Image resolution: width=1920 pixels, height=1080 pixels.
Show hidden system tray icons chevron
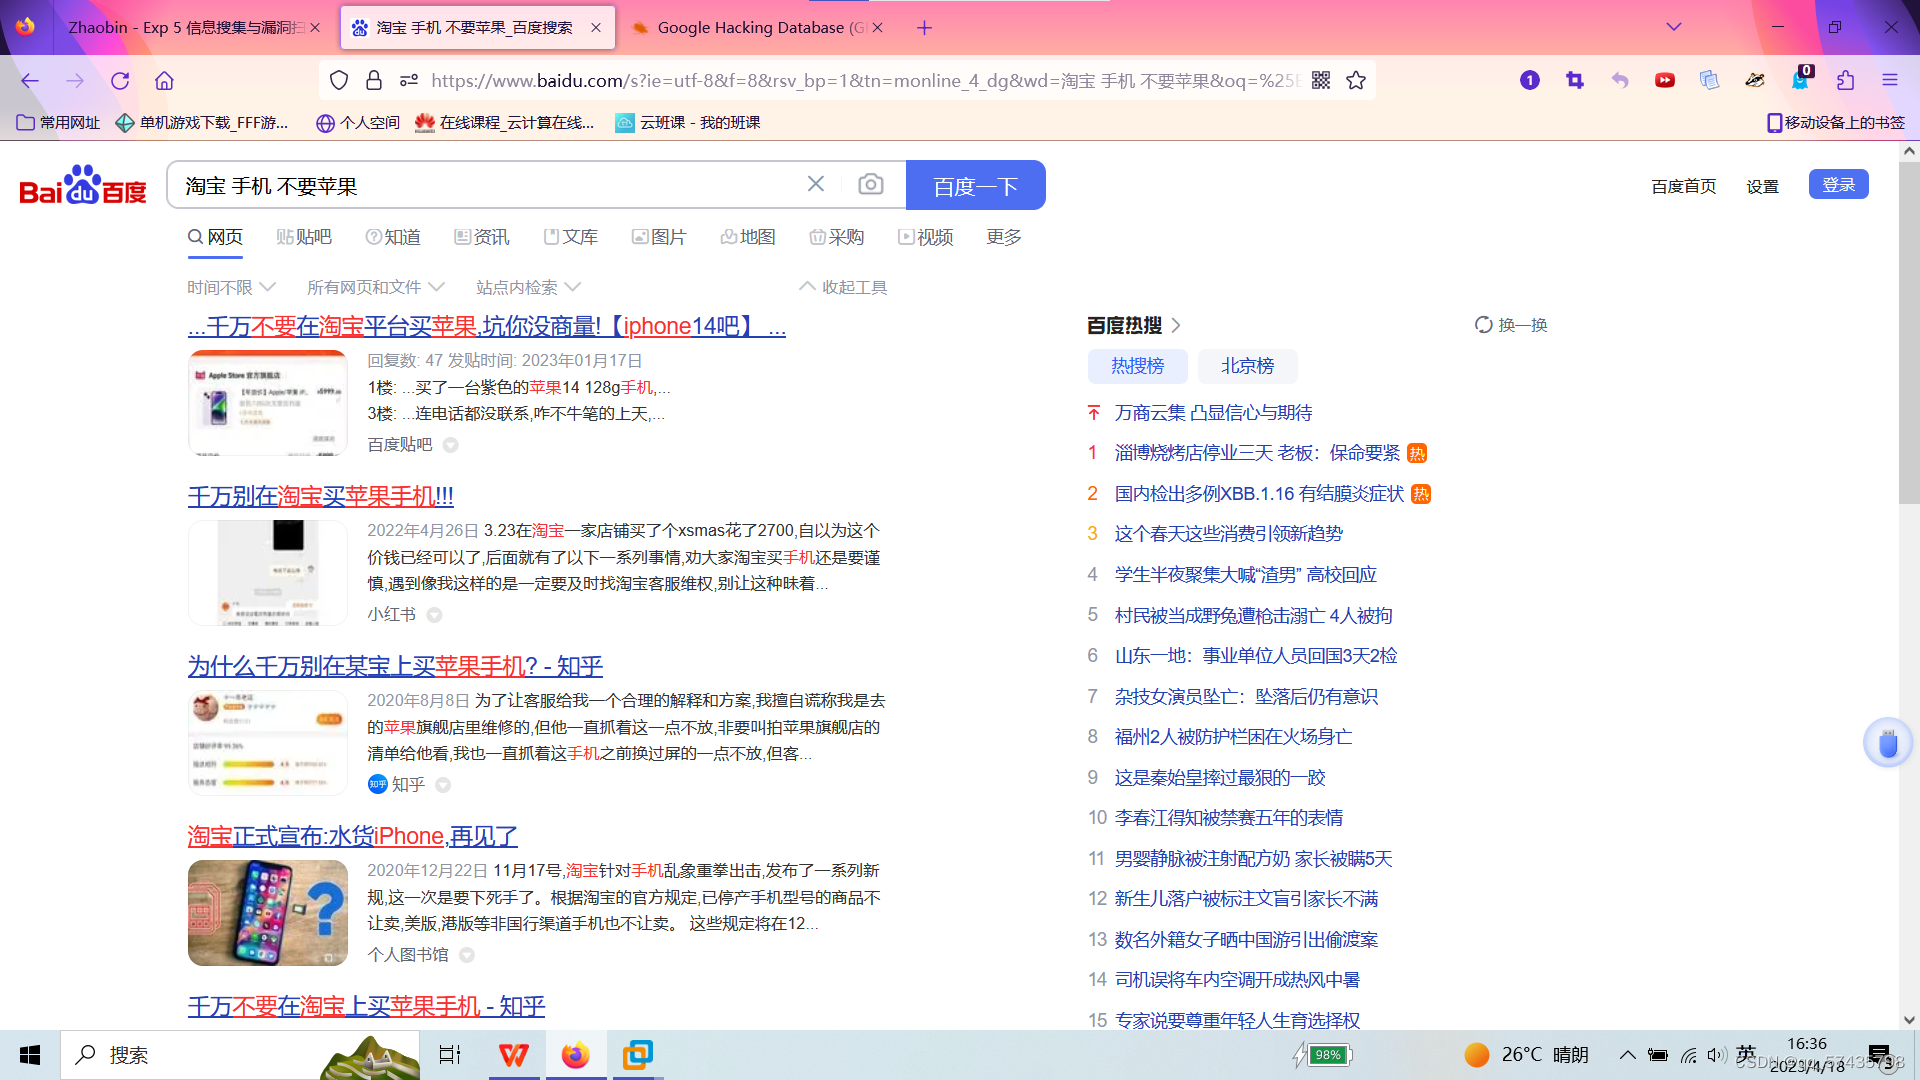click(1628, 1055)
